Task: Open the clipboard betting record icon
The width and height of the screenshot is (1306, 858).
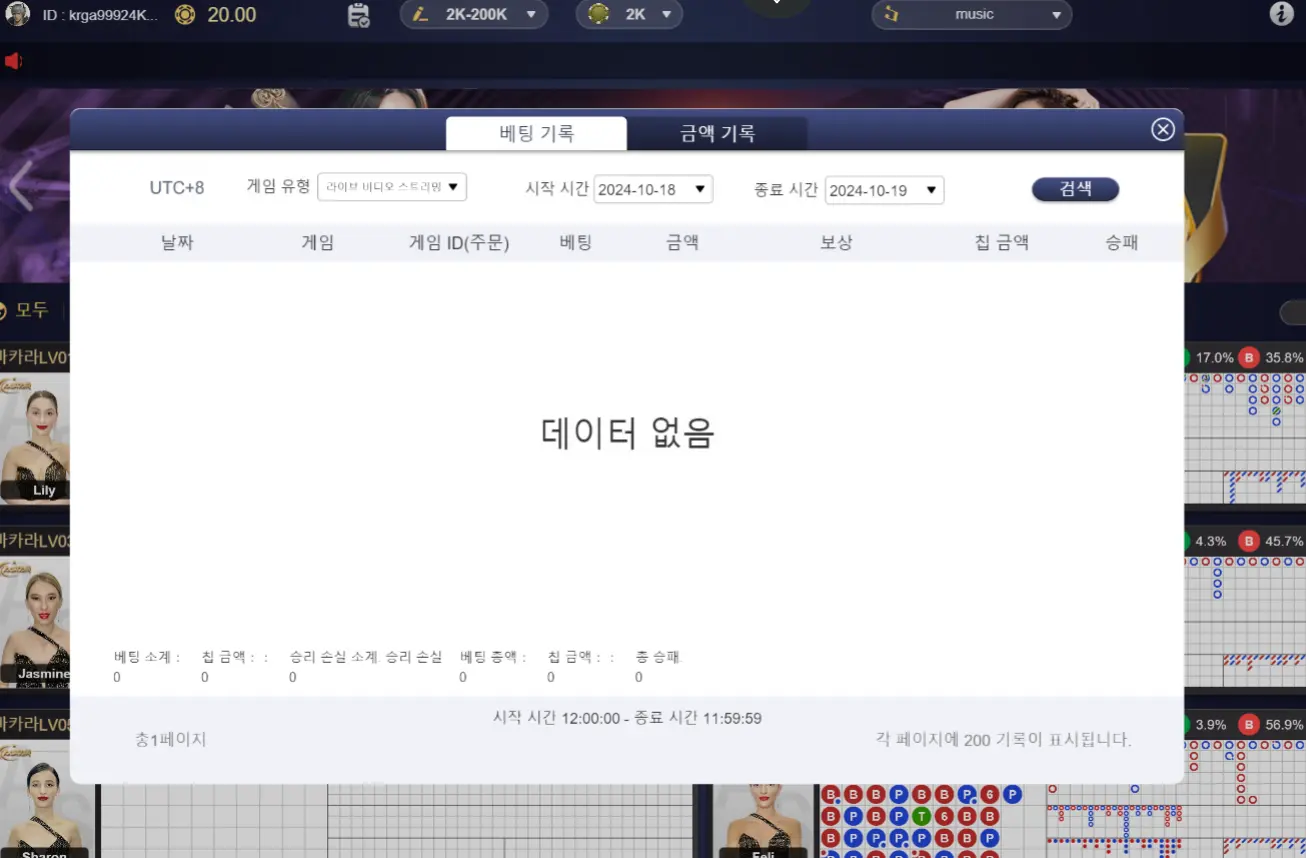Action: (x=358, y=15)
